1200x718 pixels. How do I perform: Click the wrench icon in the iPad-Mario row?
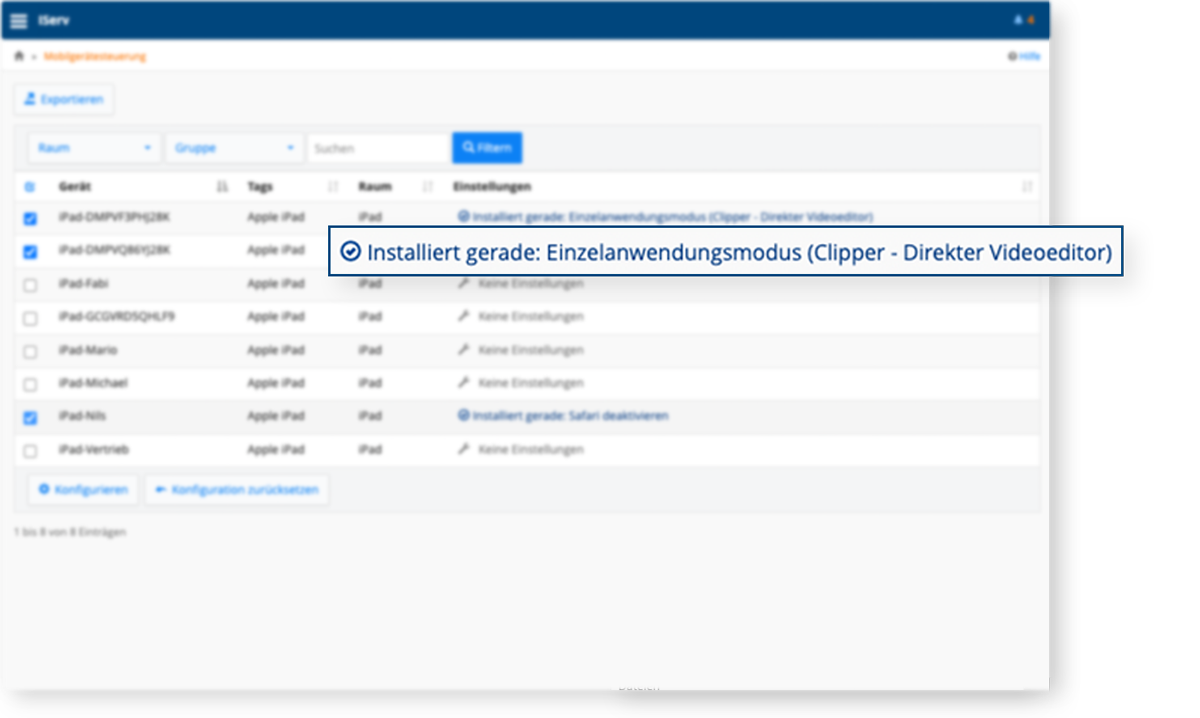463,350
